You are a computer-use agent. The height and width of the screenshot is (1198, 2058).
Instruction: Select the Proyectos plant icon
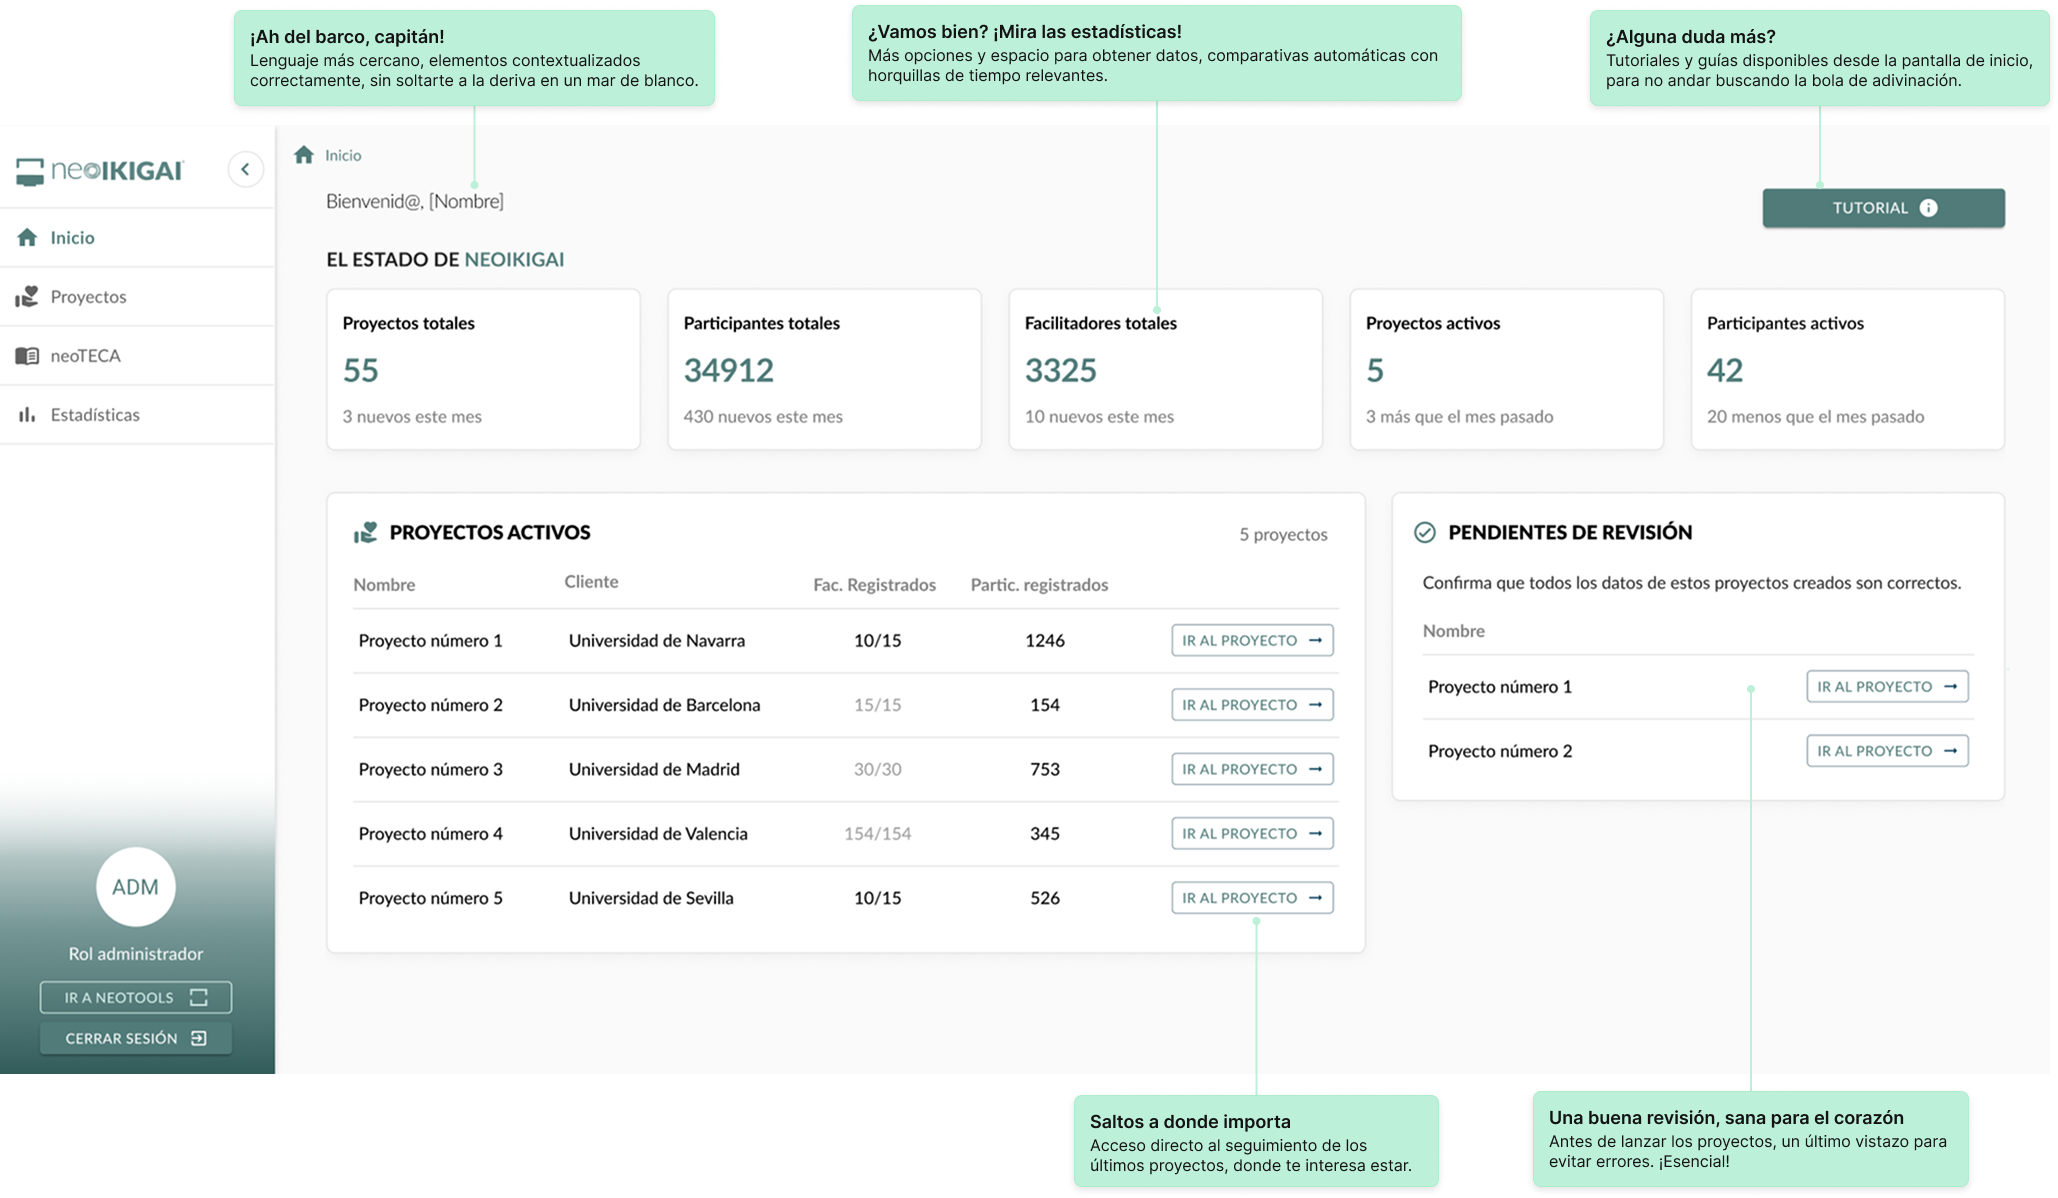[27, 296]
